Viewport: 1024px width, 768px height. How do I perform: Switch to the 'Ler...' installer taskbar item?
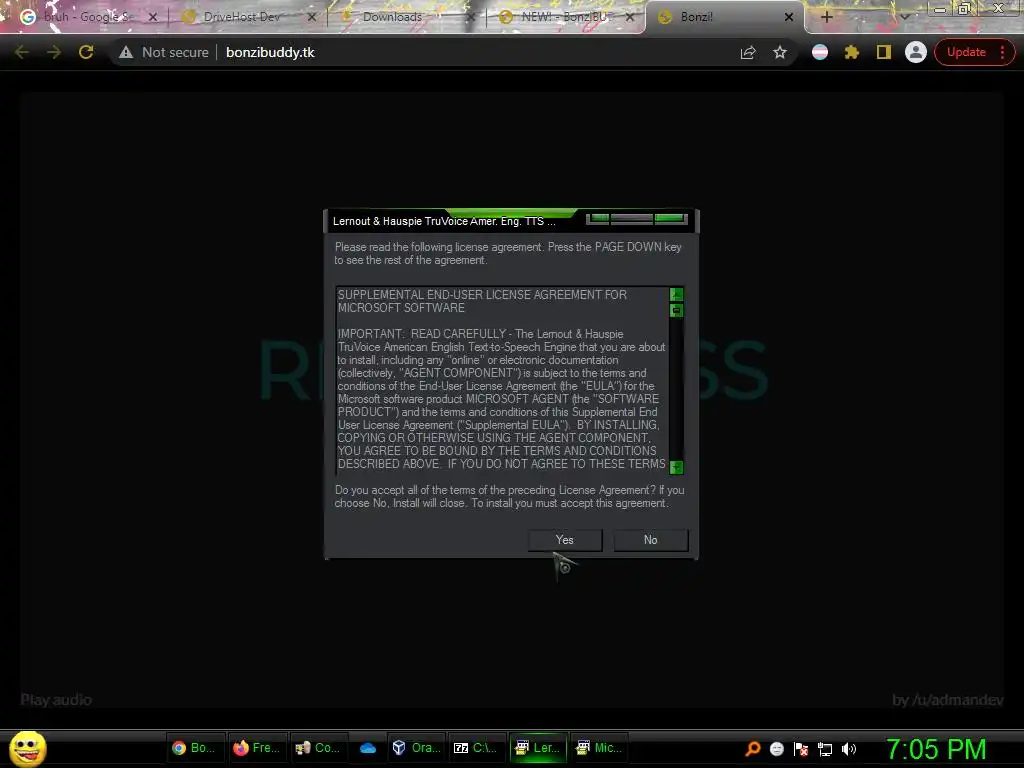tap(538, 748)
